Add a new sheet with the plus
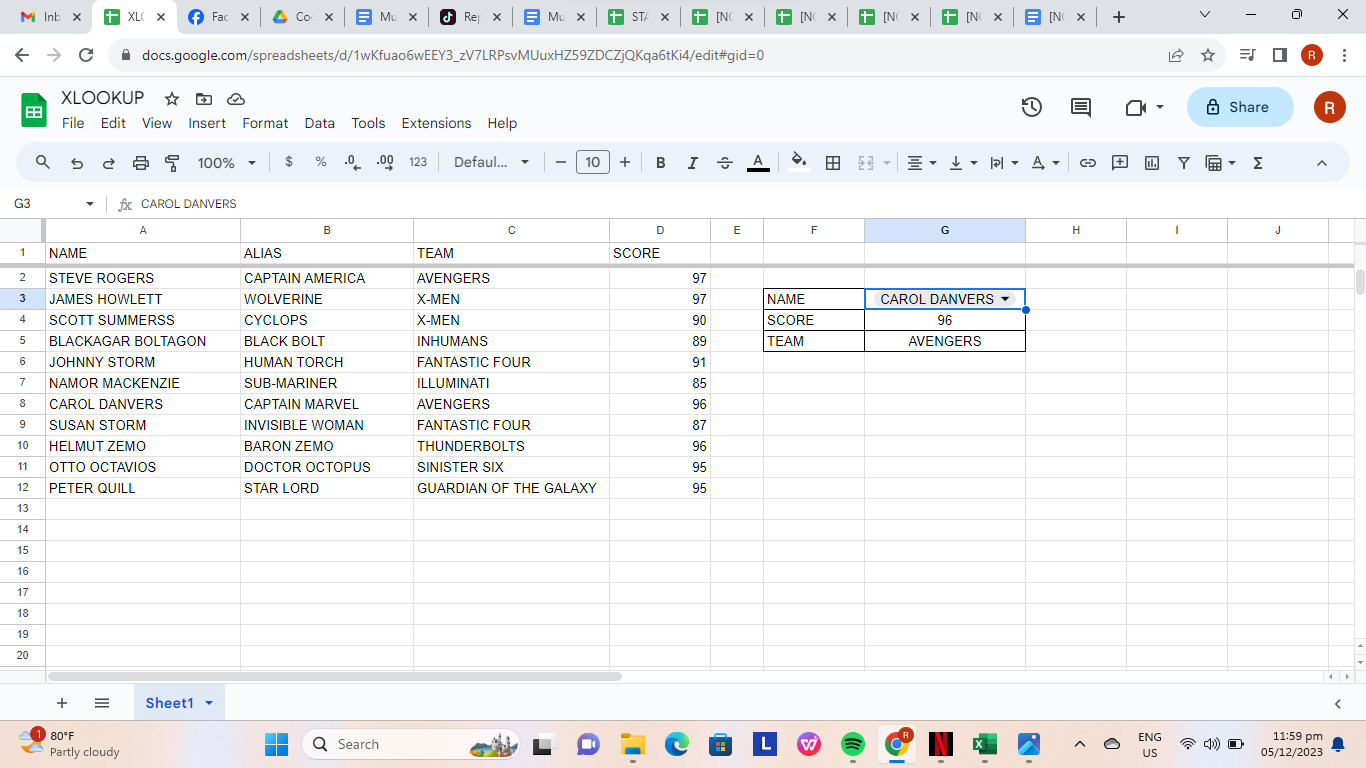The width and height of the screenshot is (1366, 768). point(62,703)
